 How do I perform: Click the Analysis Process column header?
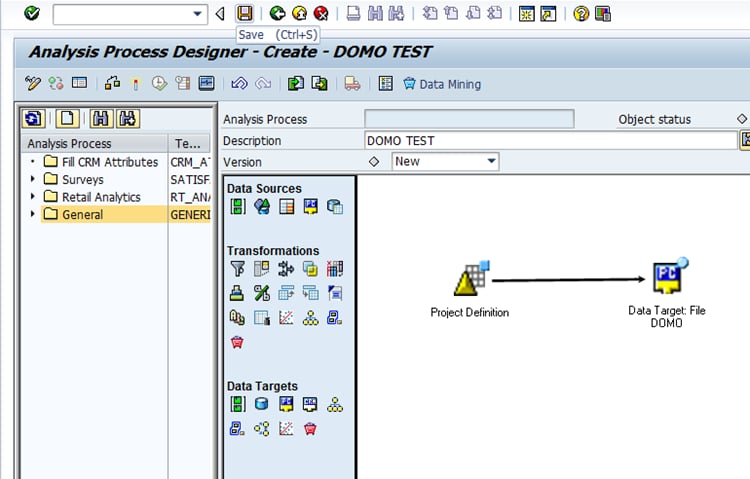(x=95, y=144)
